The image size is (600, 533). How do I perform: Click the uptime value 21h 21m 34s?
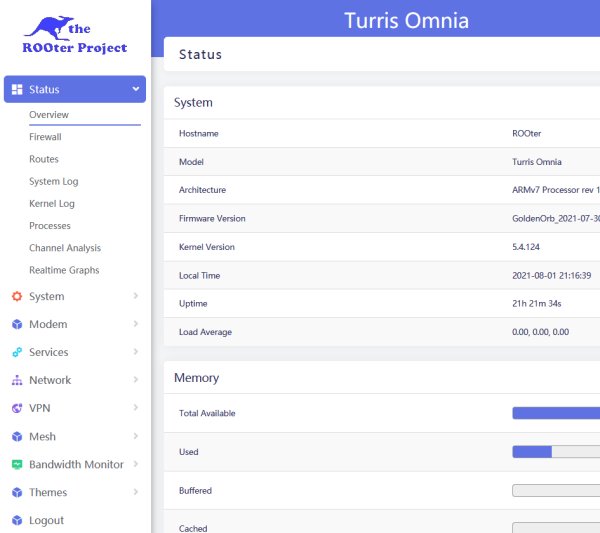[x=536, y=303]
